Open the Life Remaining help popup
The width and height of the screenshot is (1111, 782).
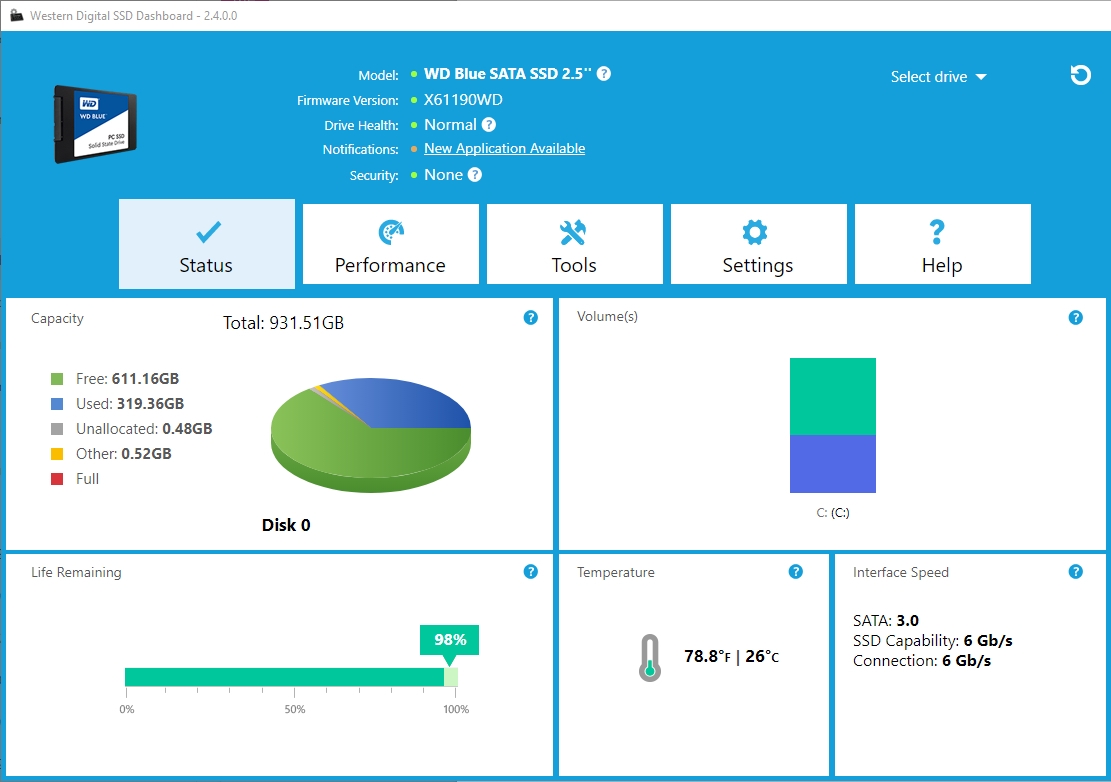point(530,571)
